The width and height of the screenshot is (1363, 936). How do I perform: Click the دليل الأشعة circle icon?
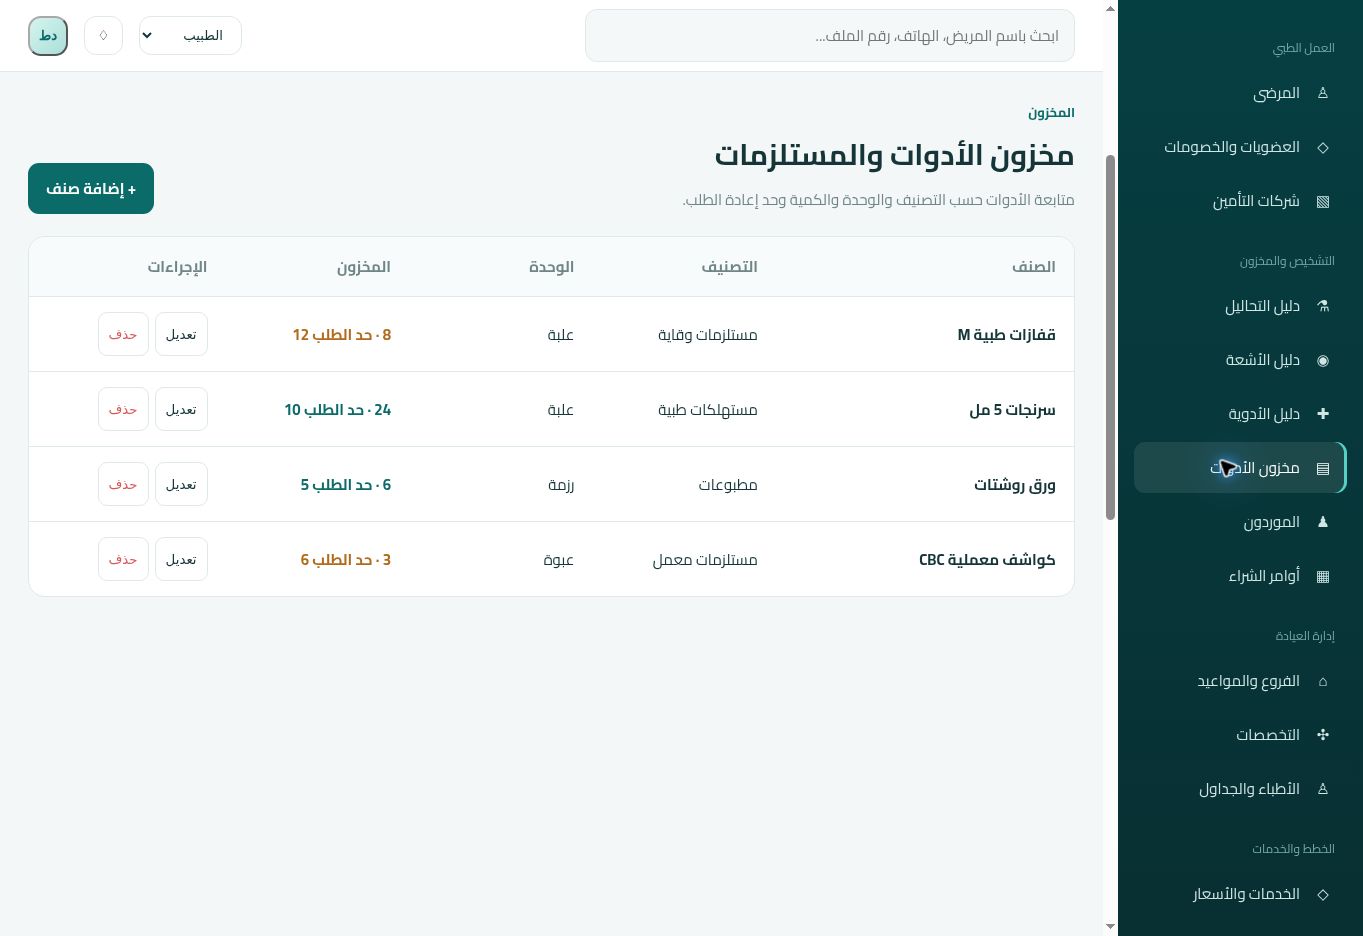point(1322,360)
